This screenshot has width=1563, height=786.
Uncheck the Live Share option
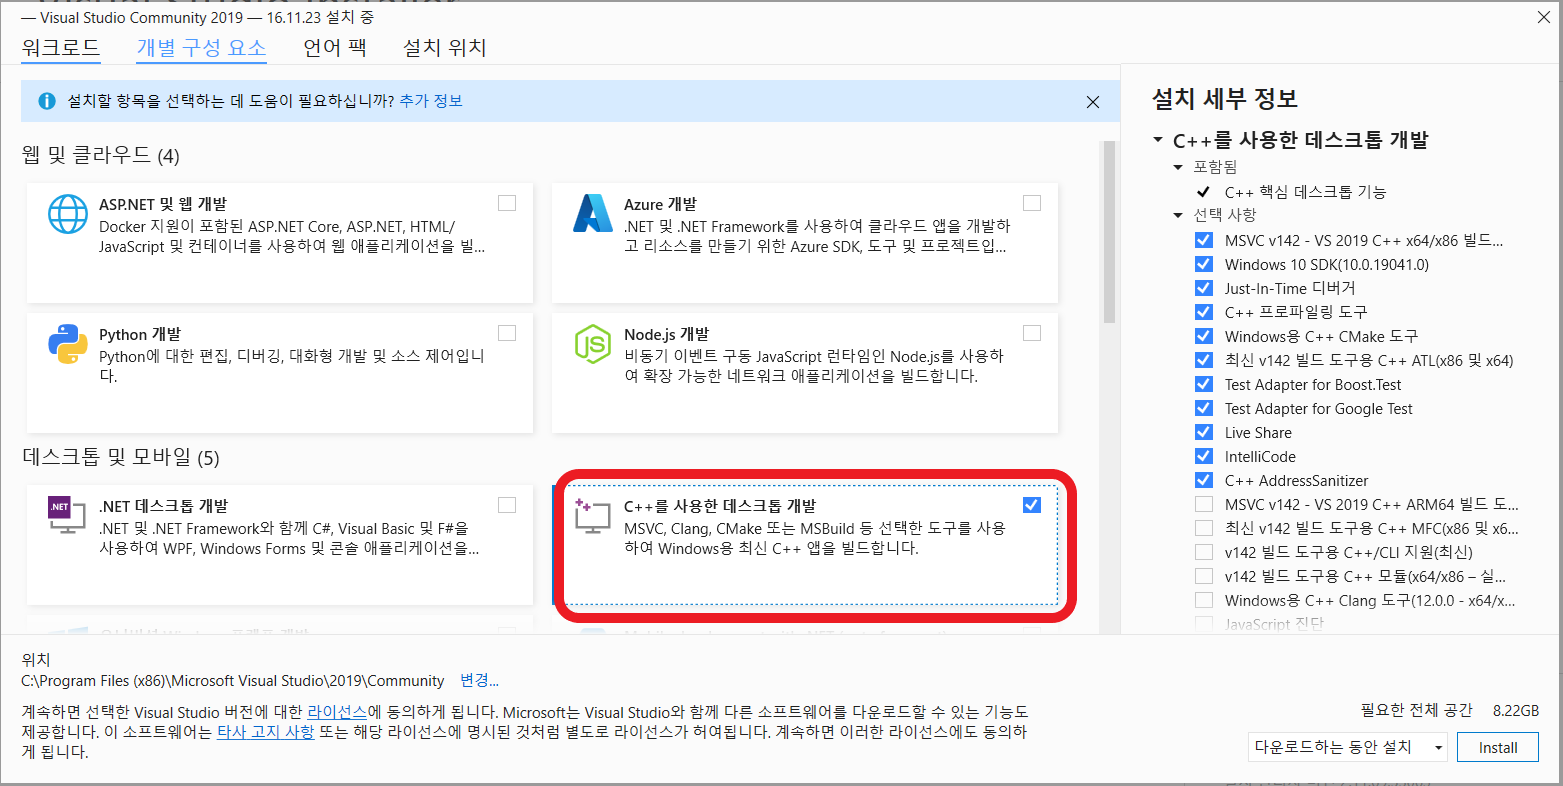(1204, 432)
